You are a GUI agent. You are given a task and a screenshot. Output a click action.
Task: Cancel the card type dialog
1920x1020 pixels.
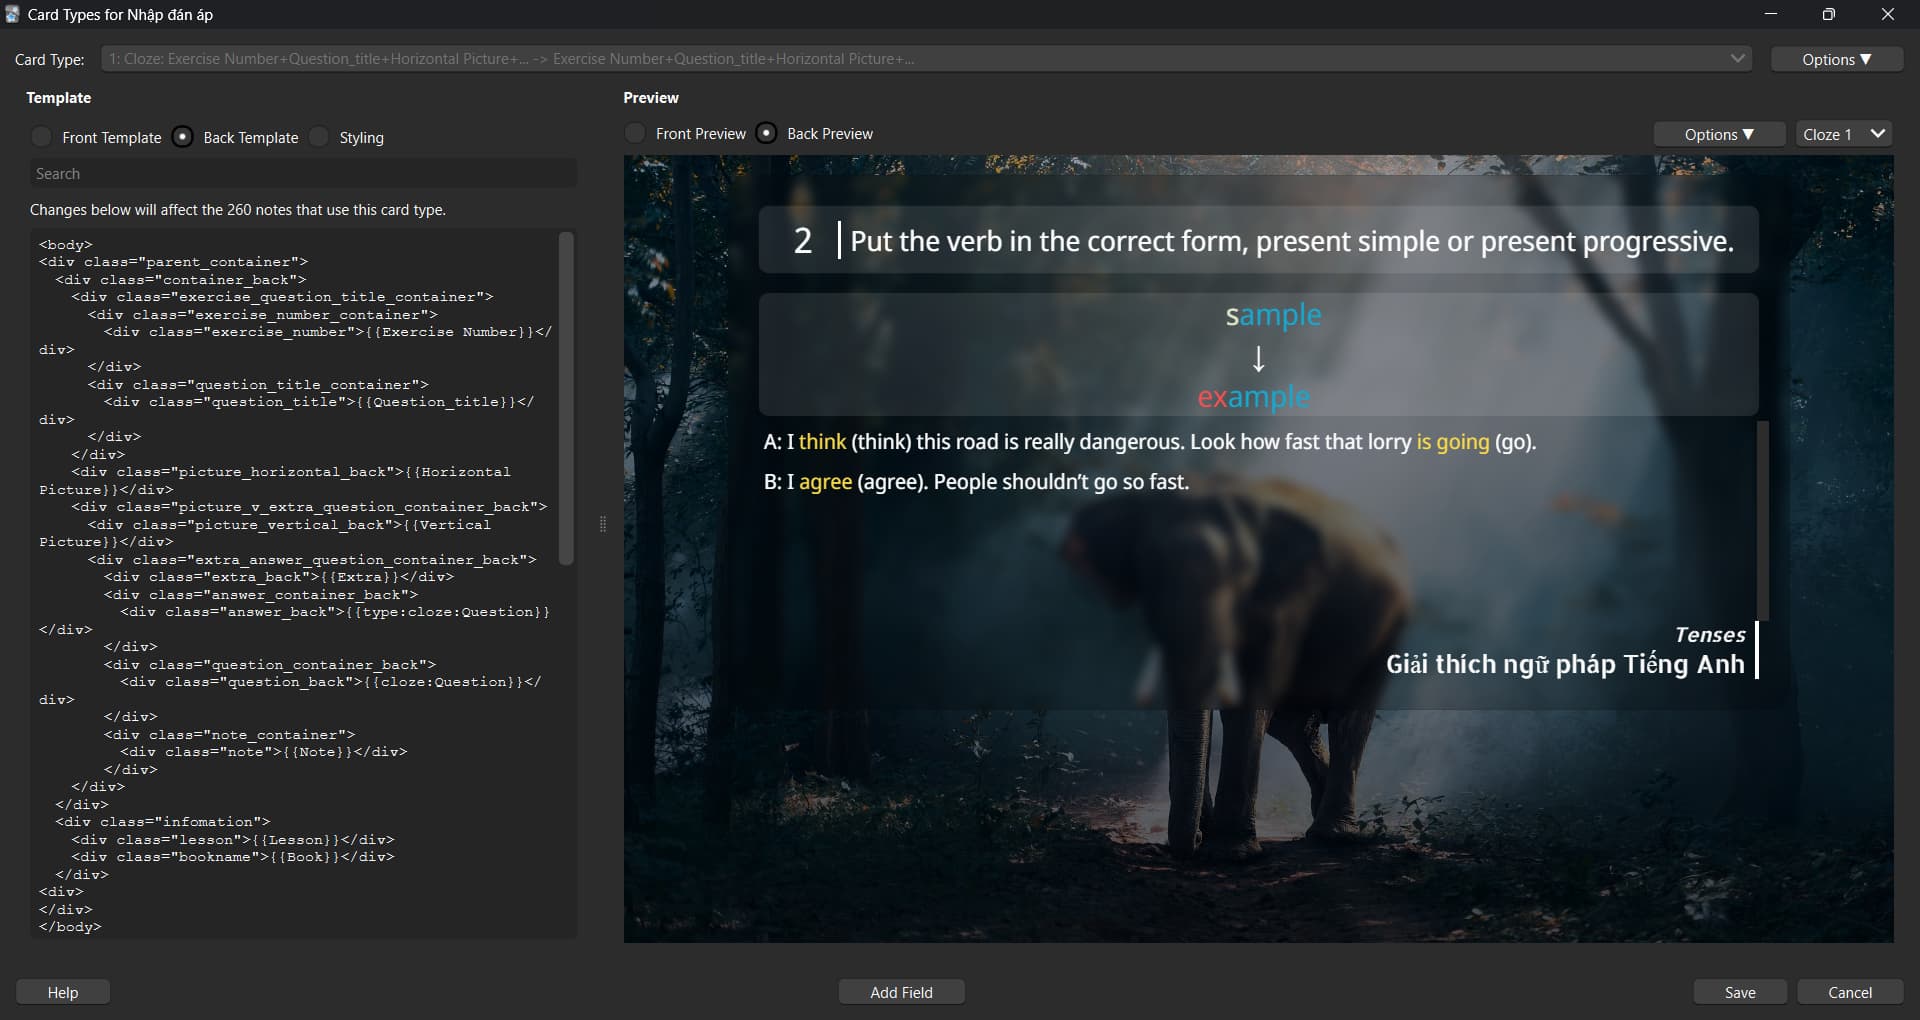[1850, 992]
